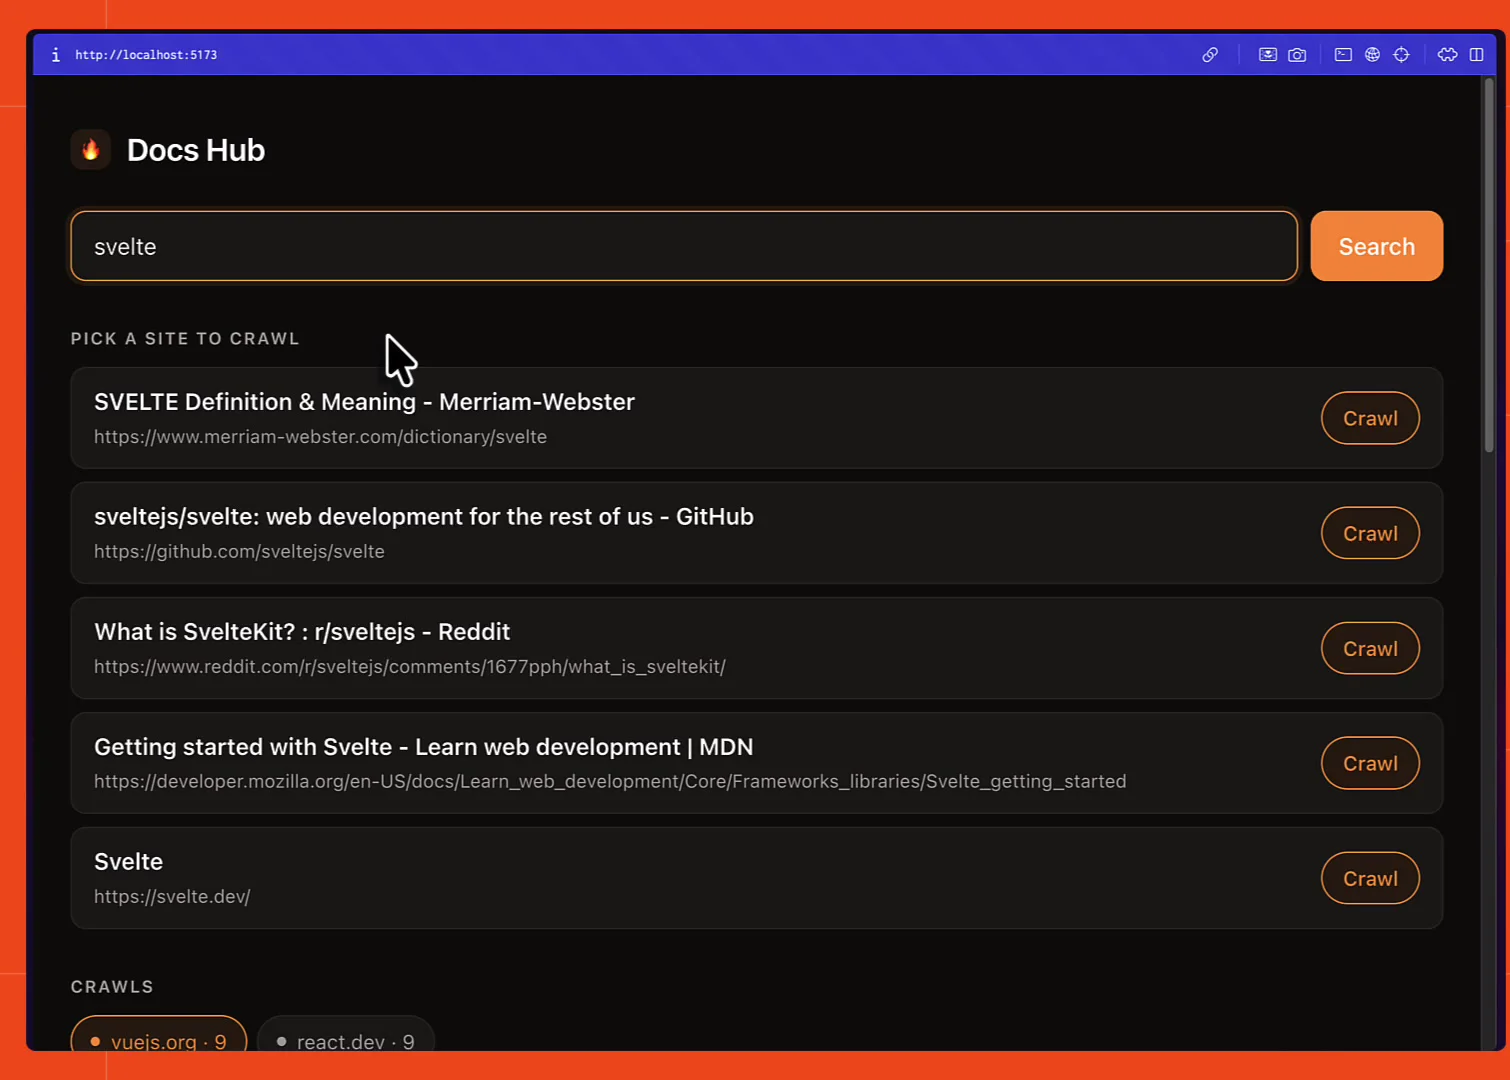Click the https://svelte.dev/ URL text

coord(172,897)
